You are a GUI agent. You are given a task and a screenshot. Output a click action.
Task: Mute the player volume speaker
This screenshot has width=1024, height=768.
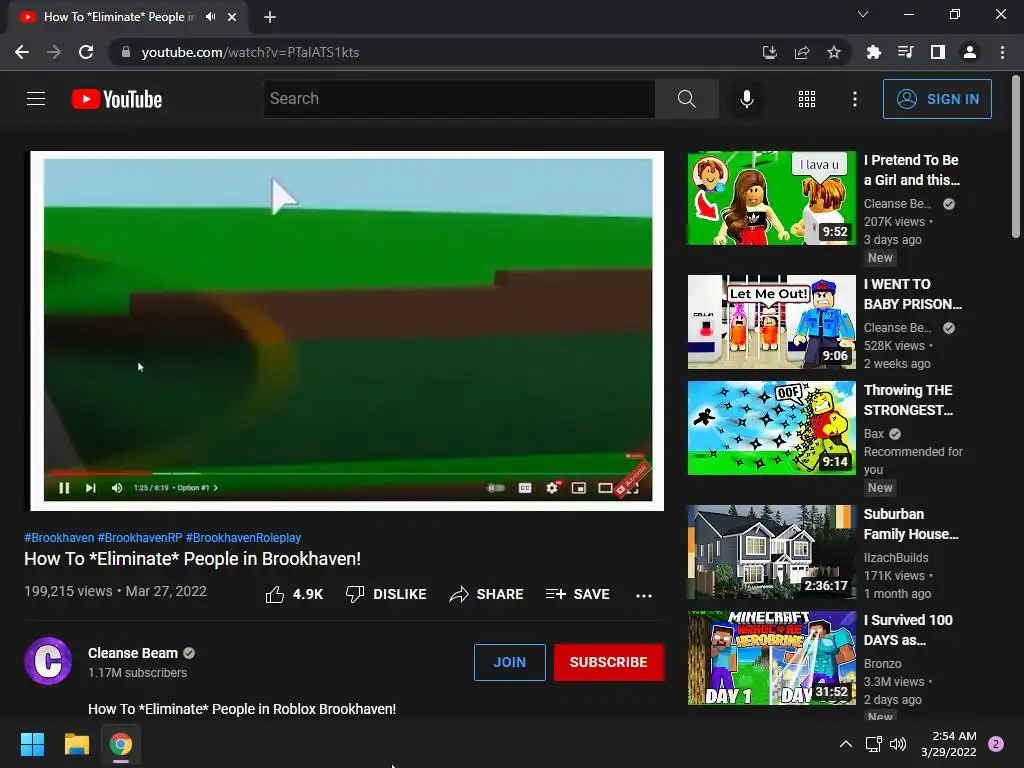(117, 488)
